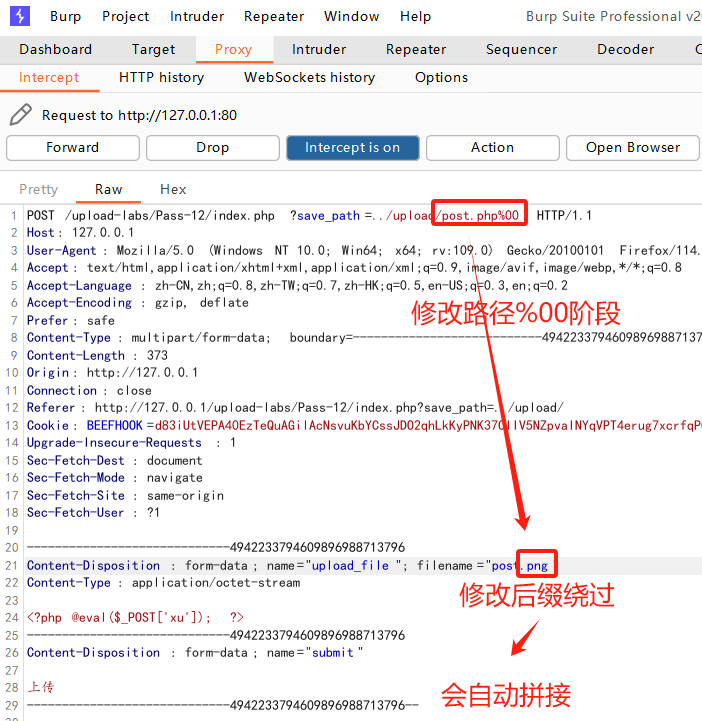The width and height of the screenshot is (702, 721).
Task: Open the Window menu
Action: pos(352,17)
